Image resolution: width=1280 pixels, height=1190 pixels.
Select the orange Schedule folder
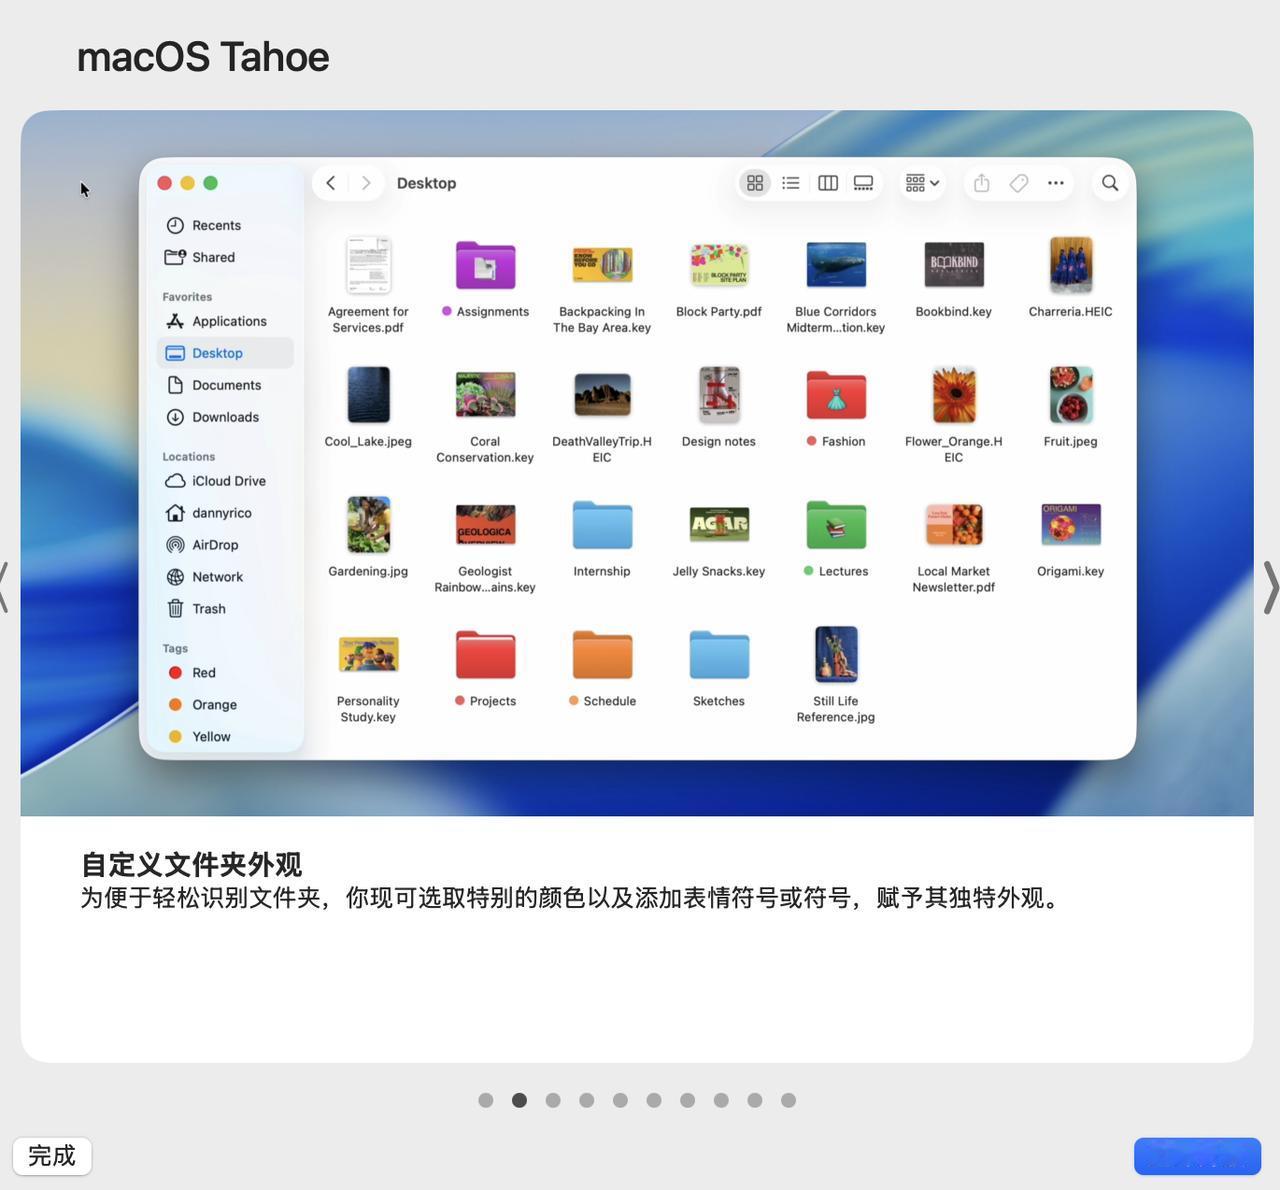coord(602,655)
